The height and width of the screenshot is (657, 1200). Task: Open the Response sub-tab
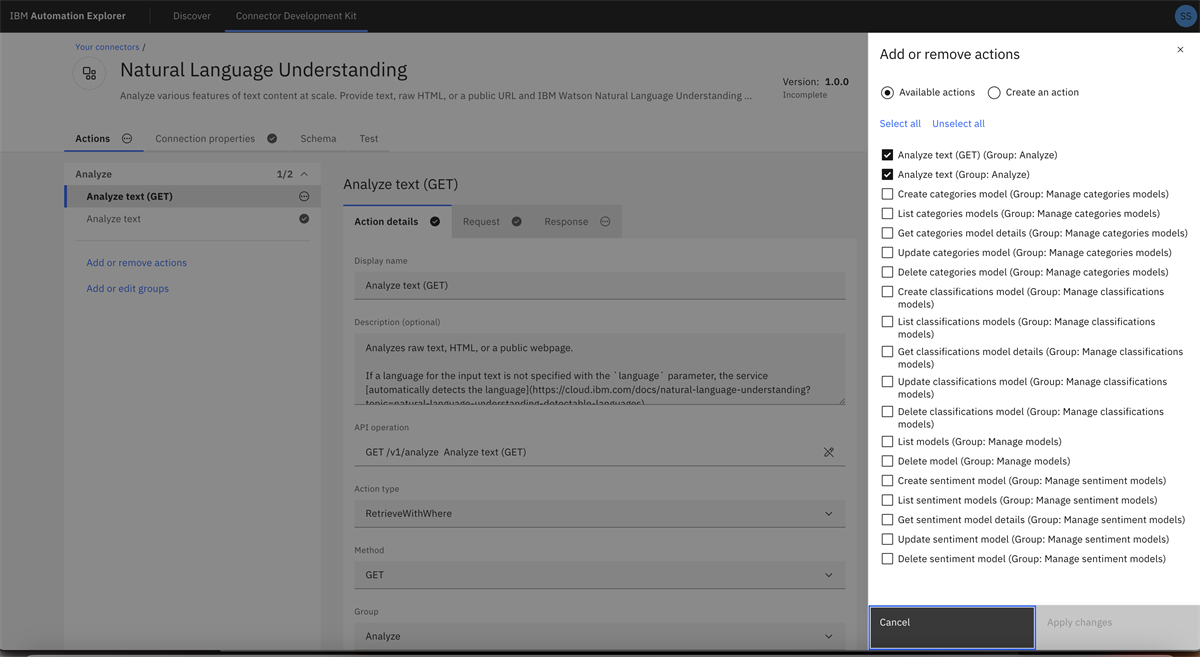click(x=577, y=222)
